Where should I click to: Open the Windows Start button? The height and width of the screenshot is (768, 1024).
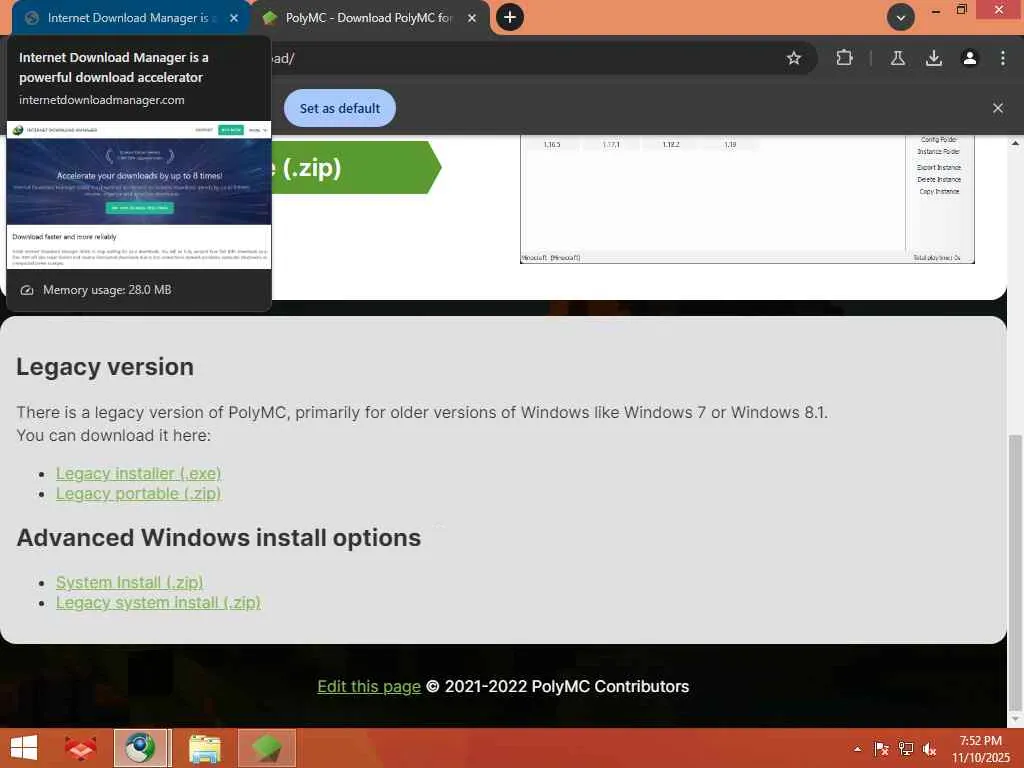tap(24, 748)
